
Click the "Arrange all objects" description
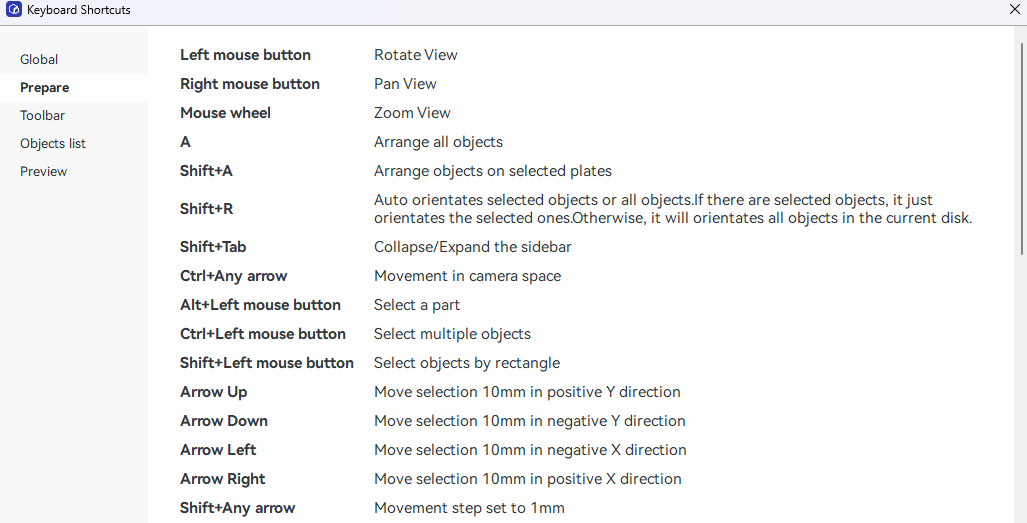coord(438,142)
